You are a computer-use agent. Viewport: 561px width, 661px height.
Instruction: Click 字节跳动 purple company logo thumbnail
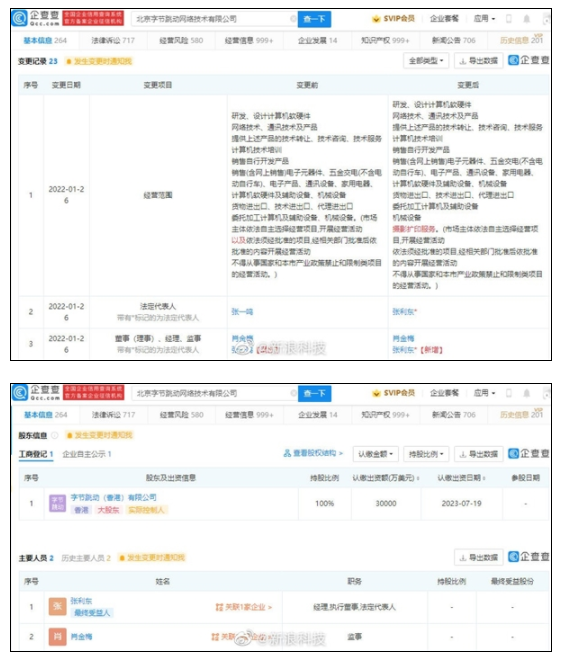coord(57,503)
